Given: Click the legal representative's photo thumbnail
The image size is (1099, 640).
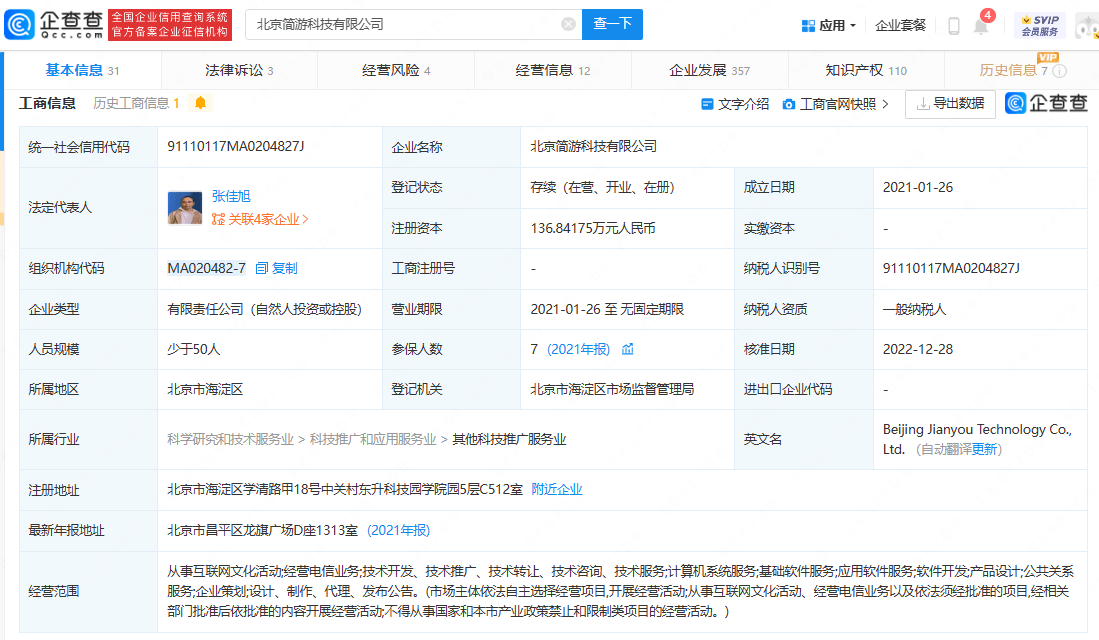Looking at the screenshot, I should [x=185, y=208].
